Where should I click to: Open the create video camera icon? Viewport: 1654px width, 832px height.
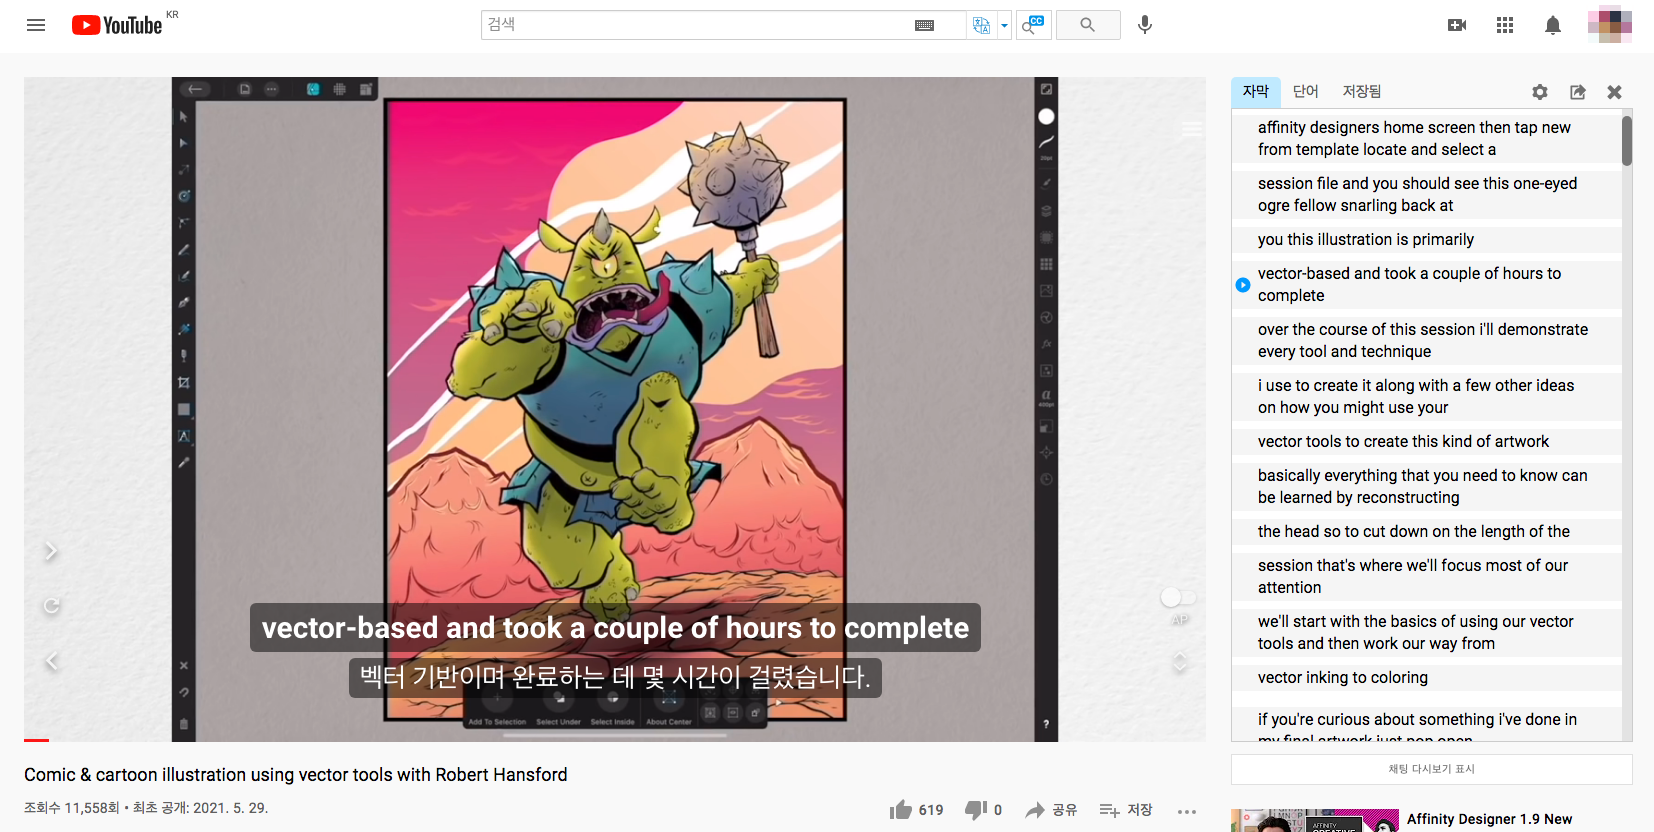[1457, 25]
